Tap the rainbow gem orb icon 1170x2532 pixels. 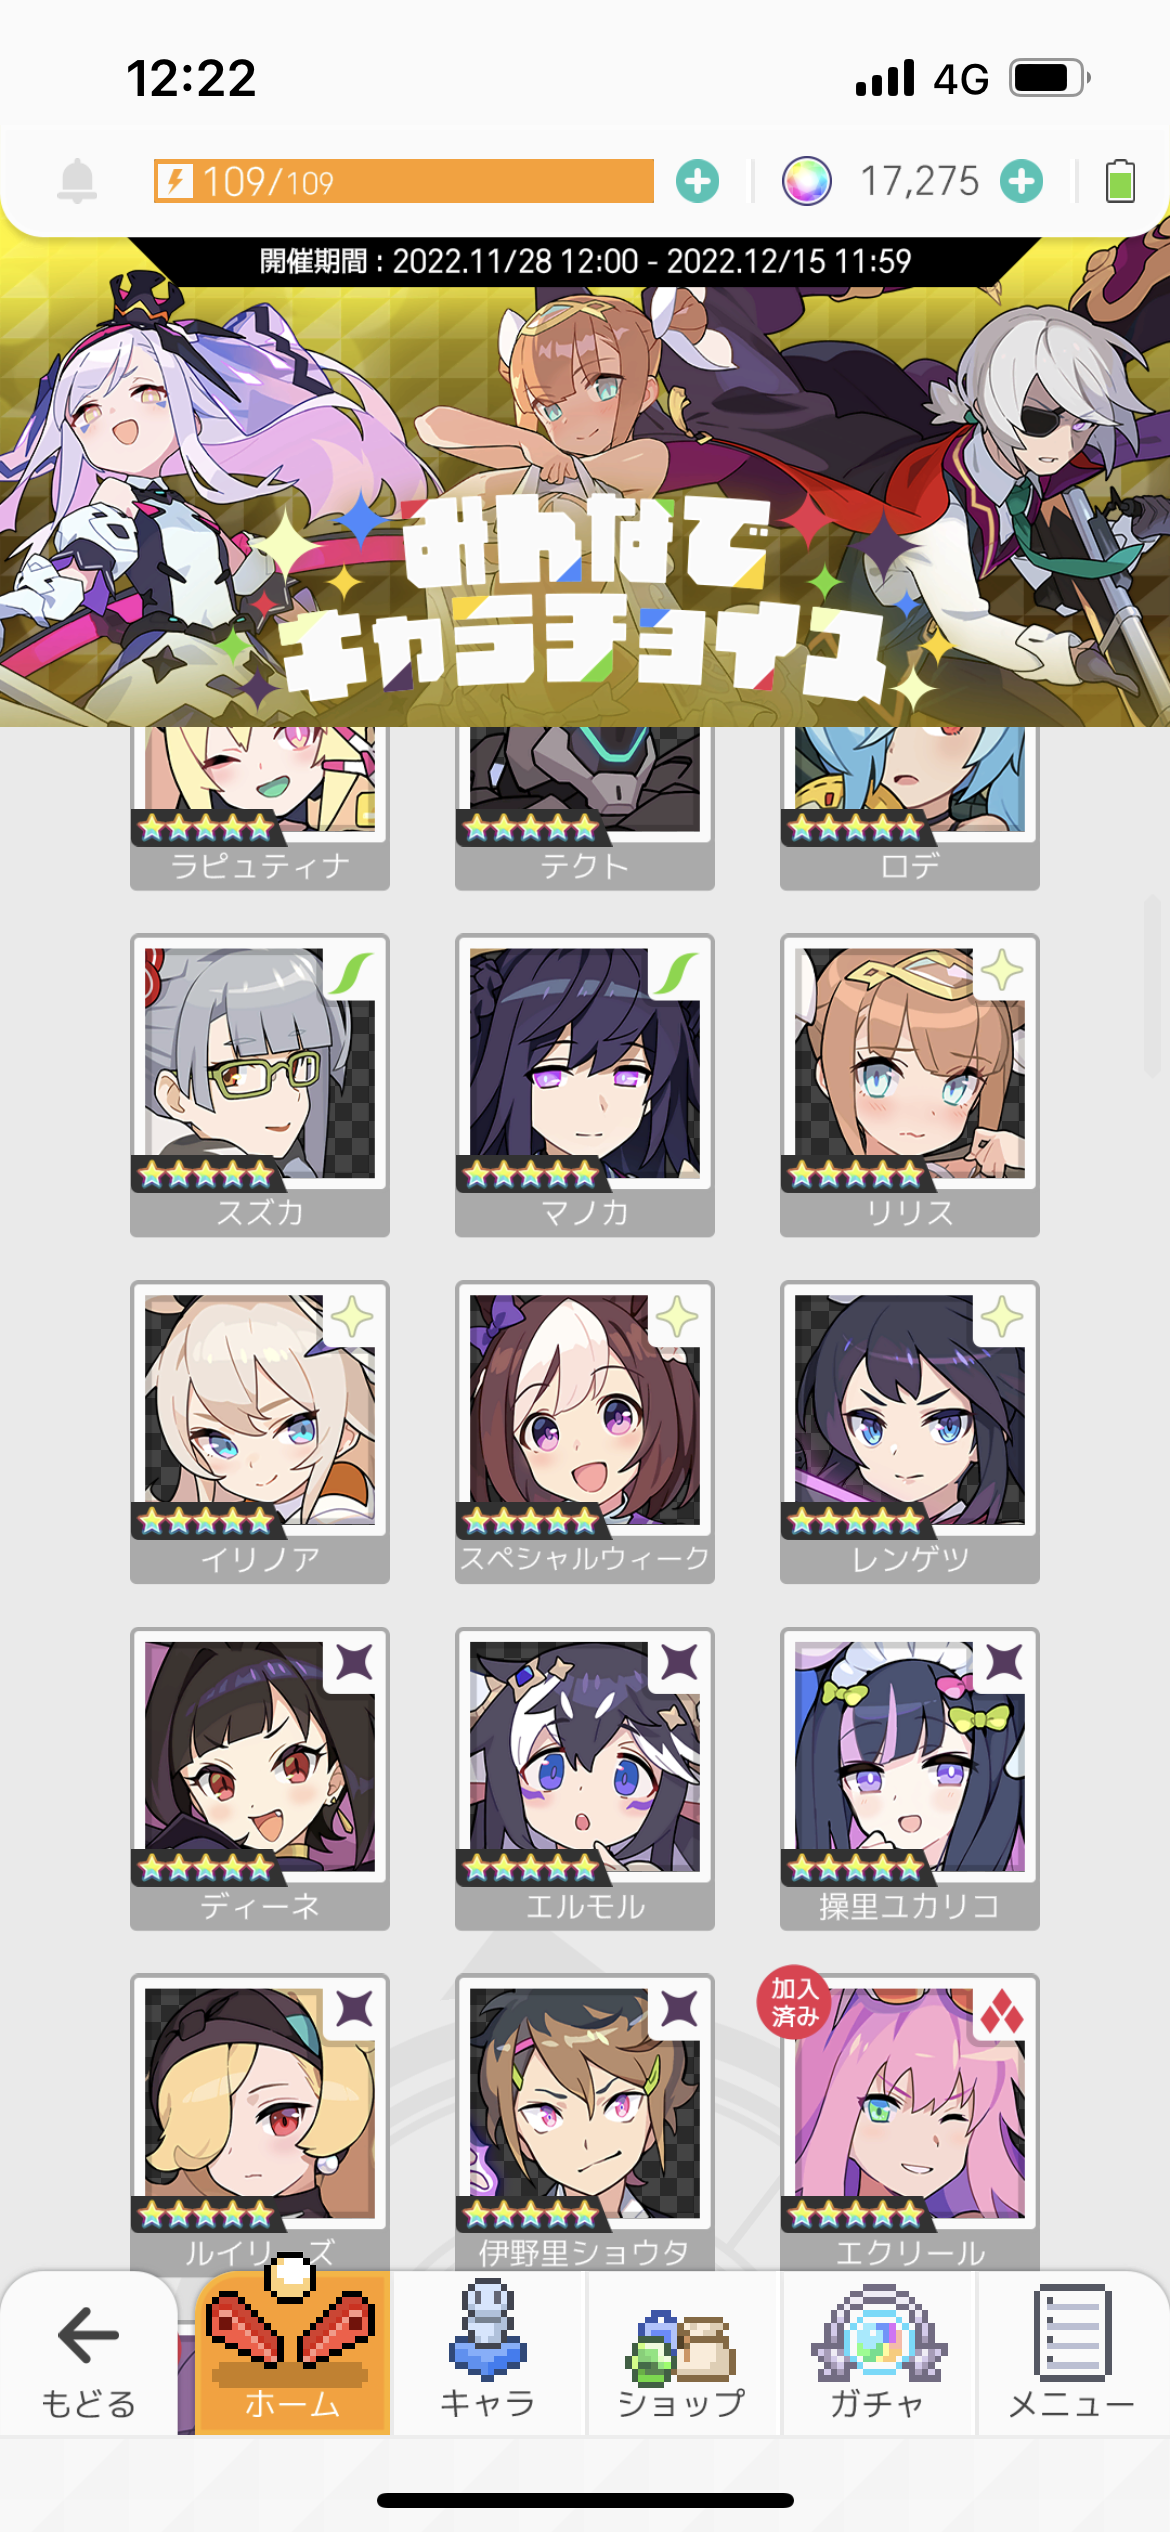806,181
